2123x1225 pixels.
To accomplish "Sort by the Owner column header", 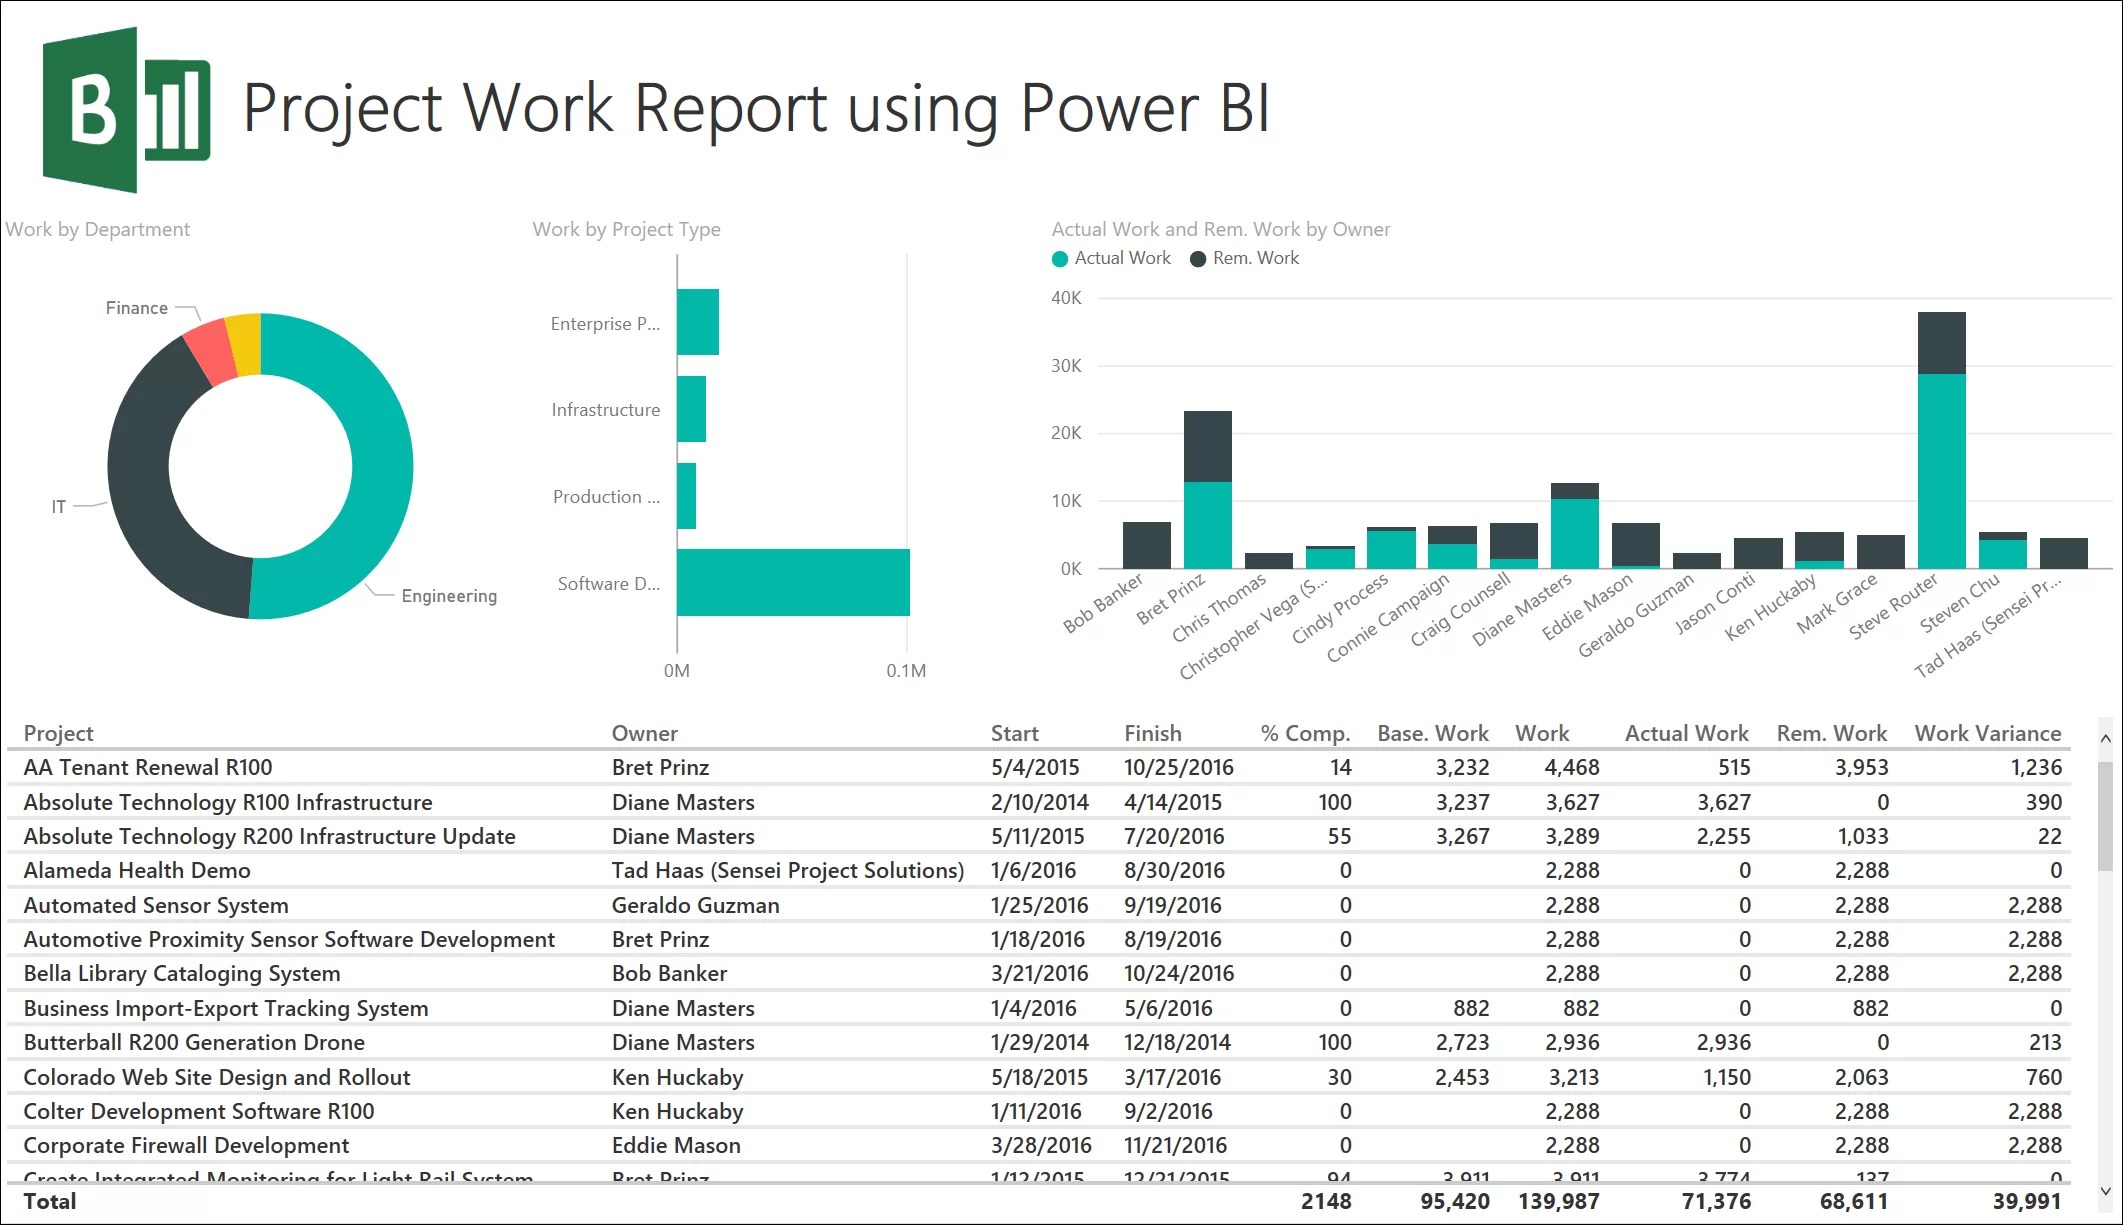I will [644, 733].
